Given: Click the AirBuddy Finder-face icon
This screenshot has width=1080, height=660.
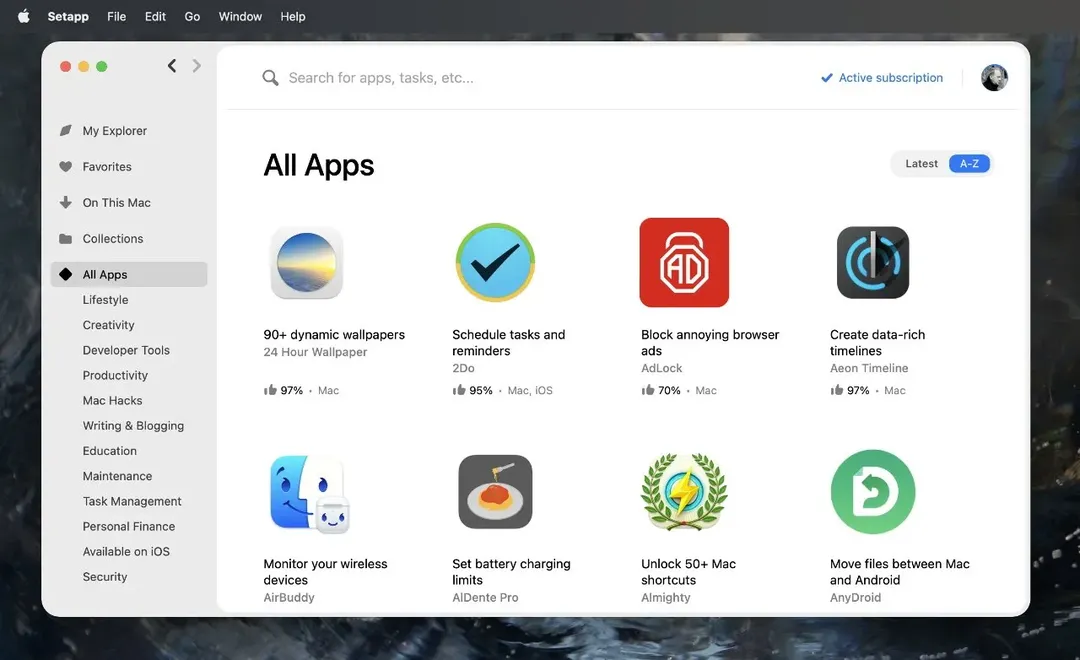Looking at the screenshot, I should pyautogui.click(x=308, y=493).
